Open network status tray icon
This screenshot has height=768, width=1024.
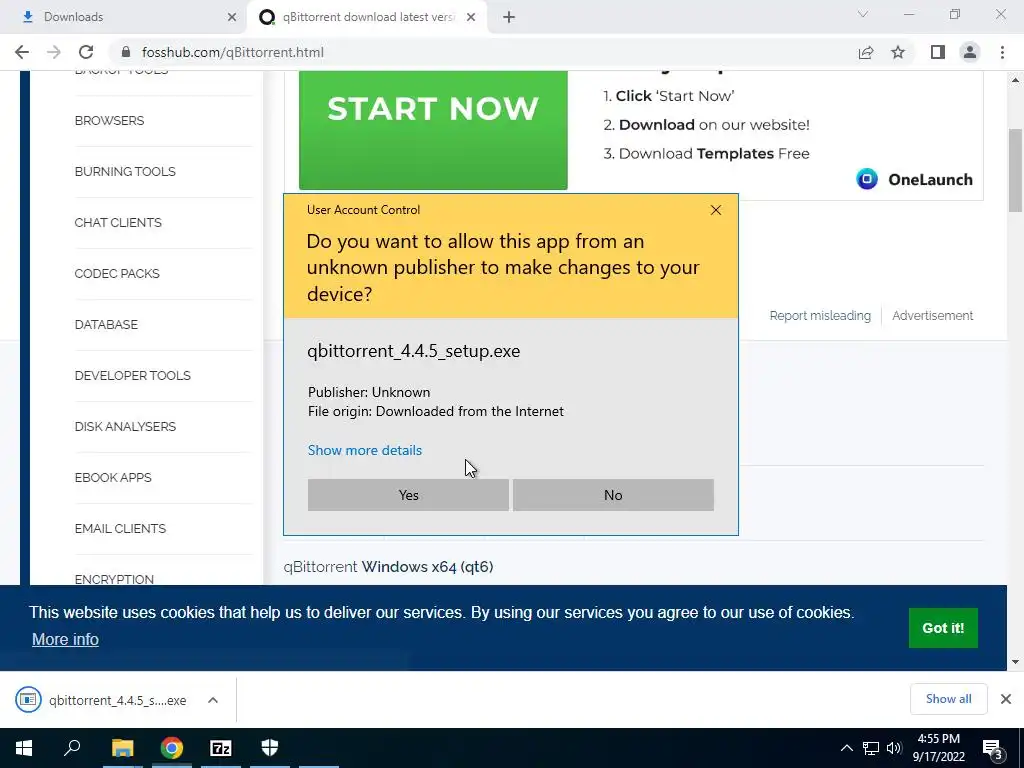(871, 748)
